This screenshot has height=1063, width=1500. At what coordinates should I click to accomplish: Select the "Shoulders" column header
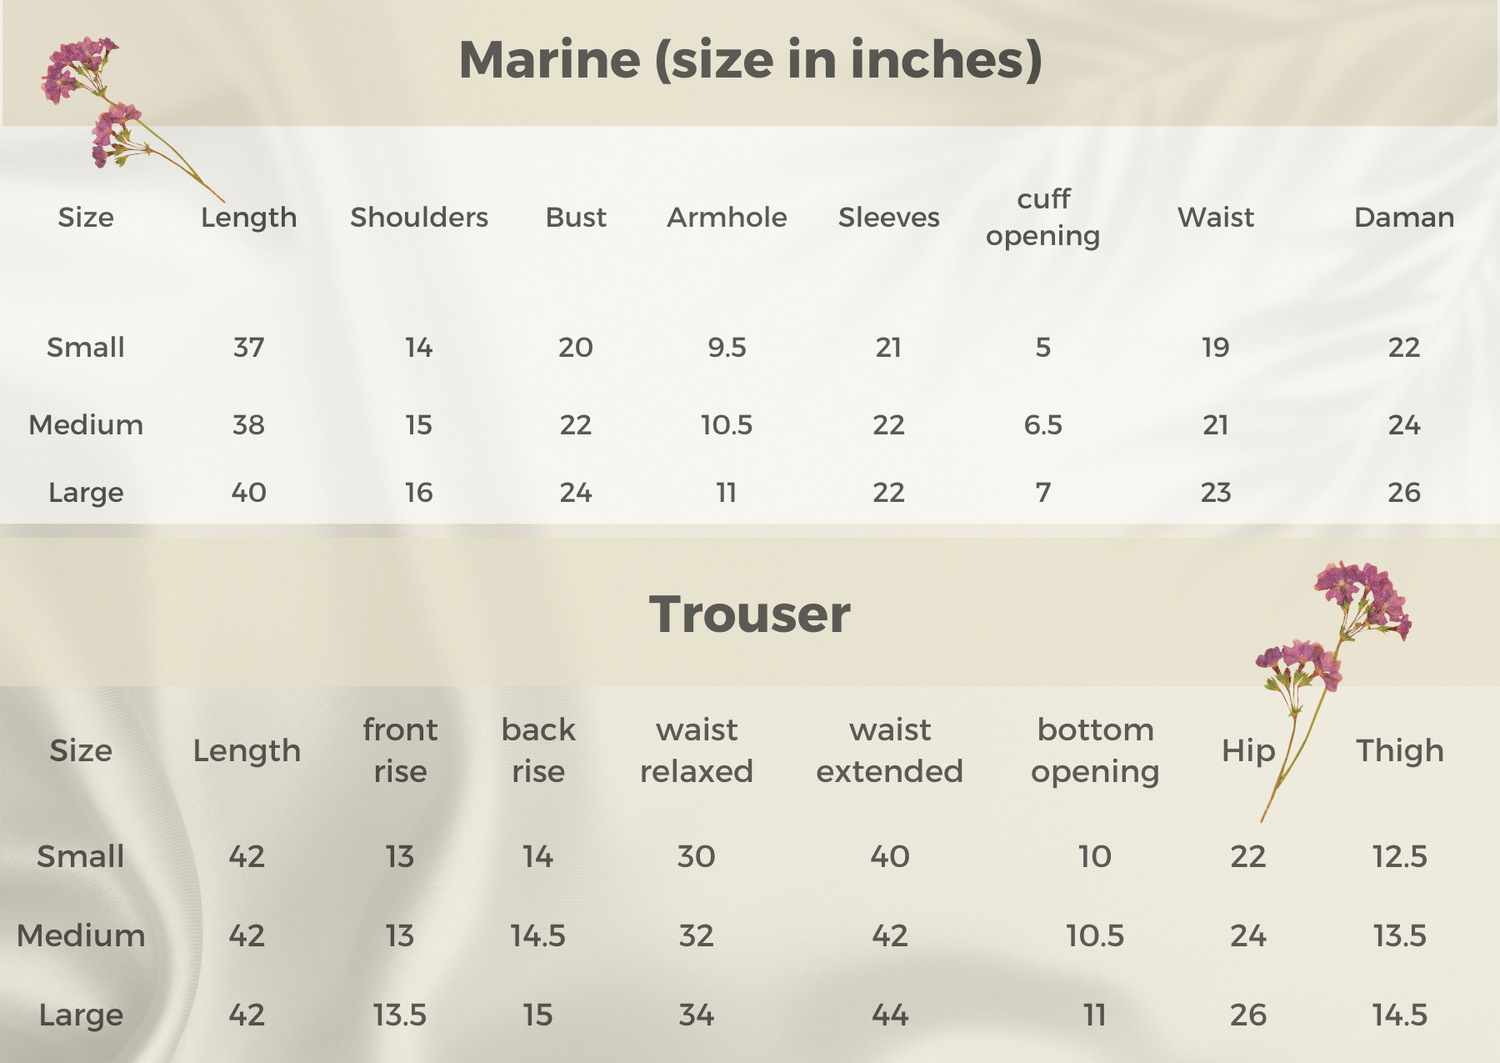pos(419,217)
